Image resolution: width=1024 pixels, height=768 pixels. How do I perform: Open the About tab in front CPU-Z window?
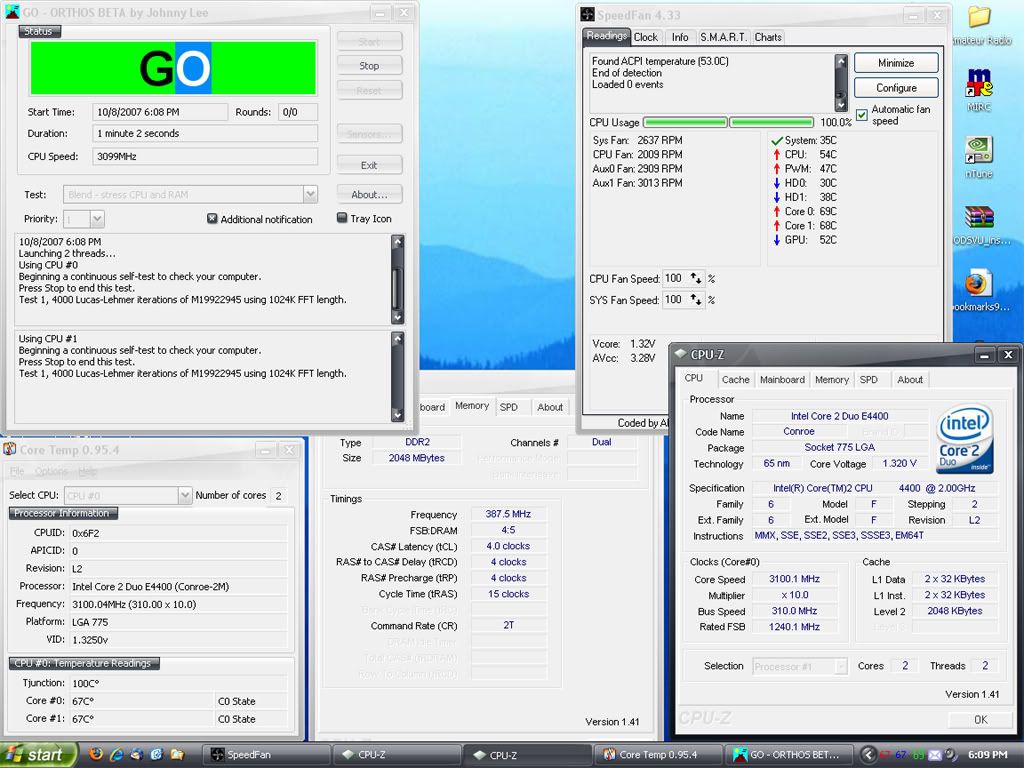coord(910,379)
